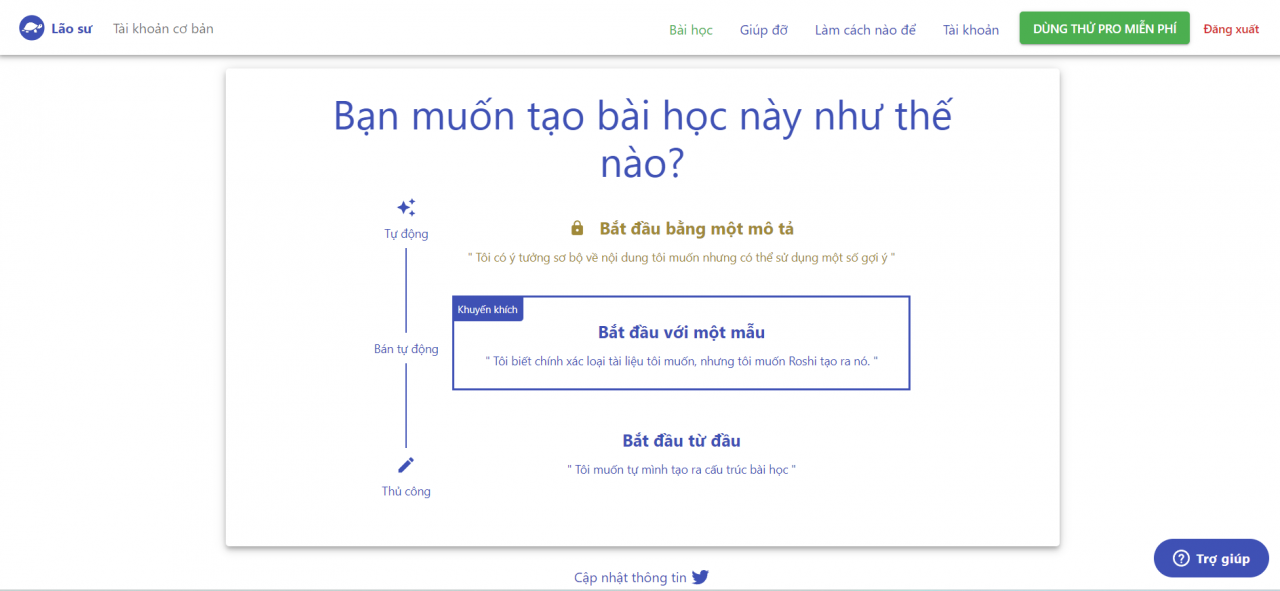Open the Trợ giúp help button
The width and height of the screenshot is (1280, 591).
click(1211, 558)
